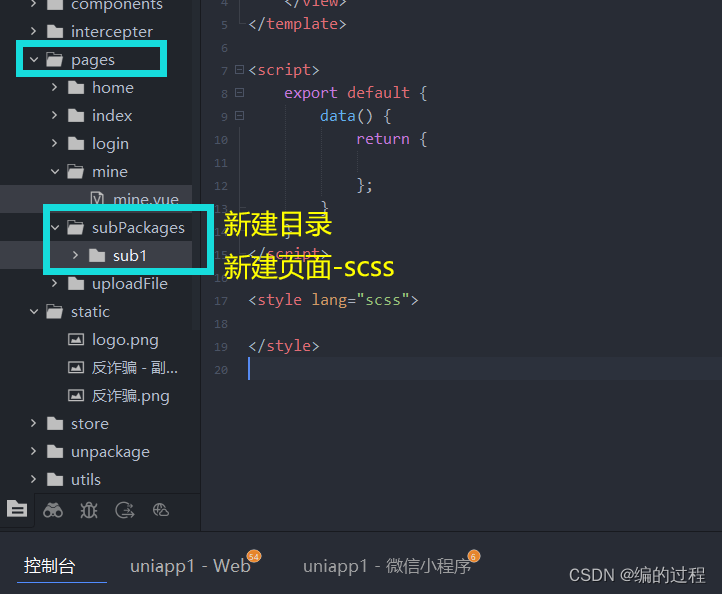Screen dimensions: 722x594
Task: Click the home folder icon
Action: pos(76,87)
